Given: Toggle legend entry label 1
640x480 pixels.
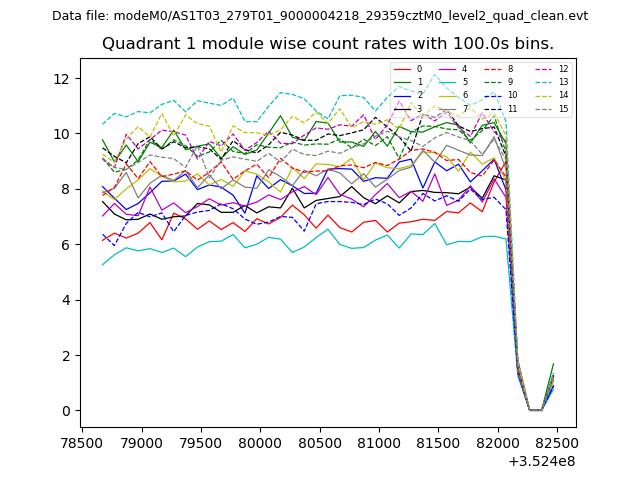Looking at the screenshot, I should 419,82.
